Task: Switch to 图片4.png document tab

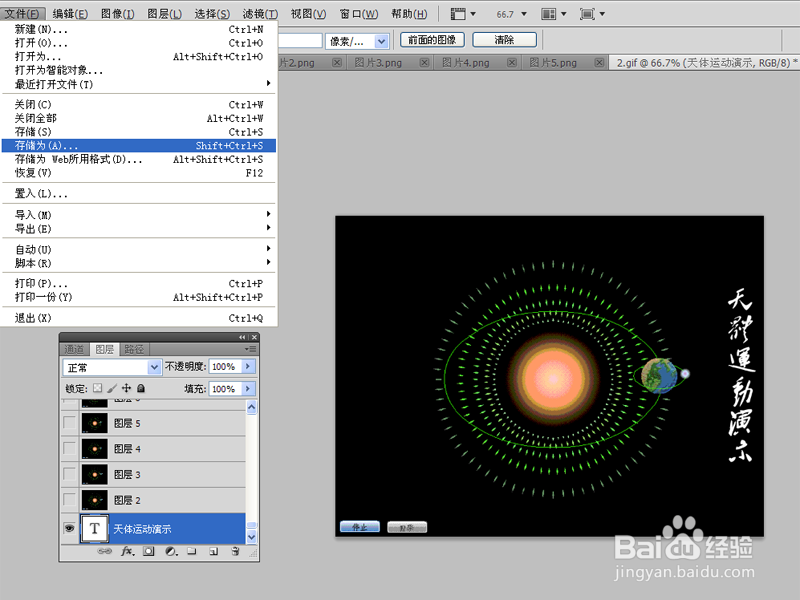Action: [x=465, y=63]
